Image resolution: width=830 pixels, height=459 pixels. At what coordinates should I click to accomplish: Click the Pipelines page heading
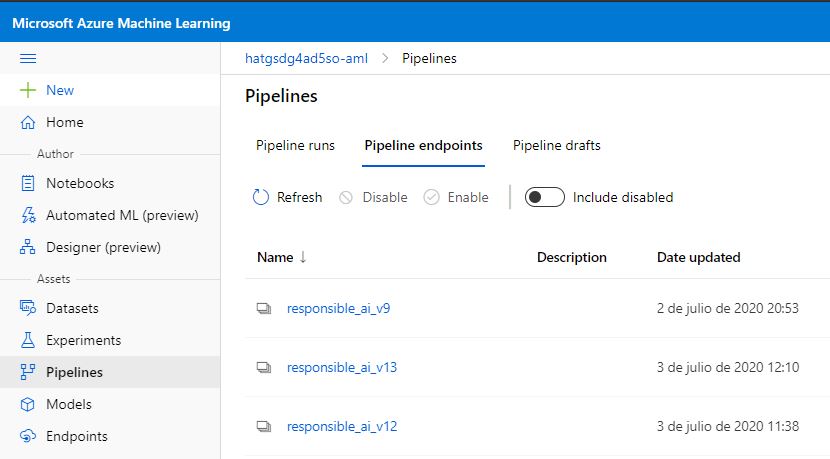click(281, 96)
